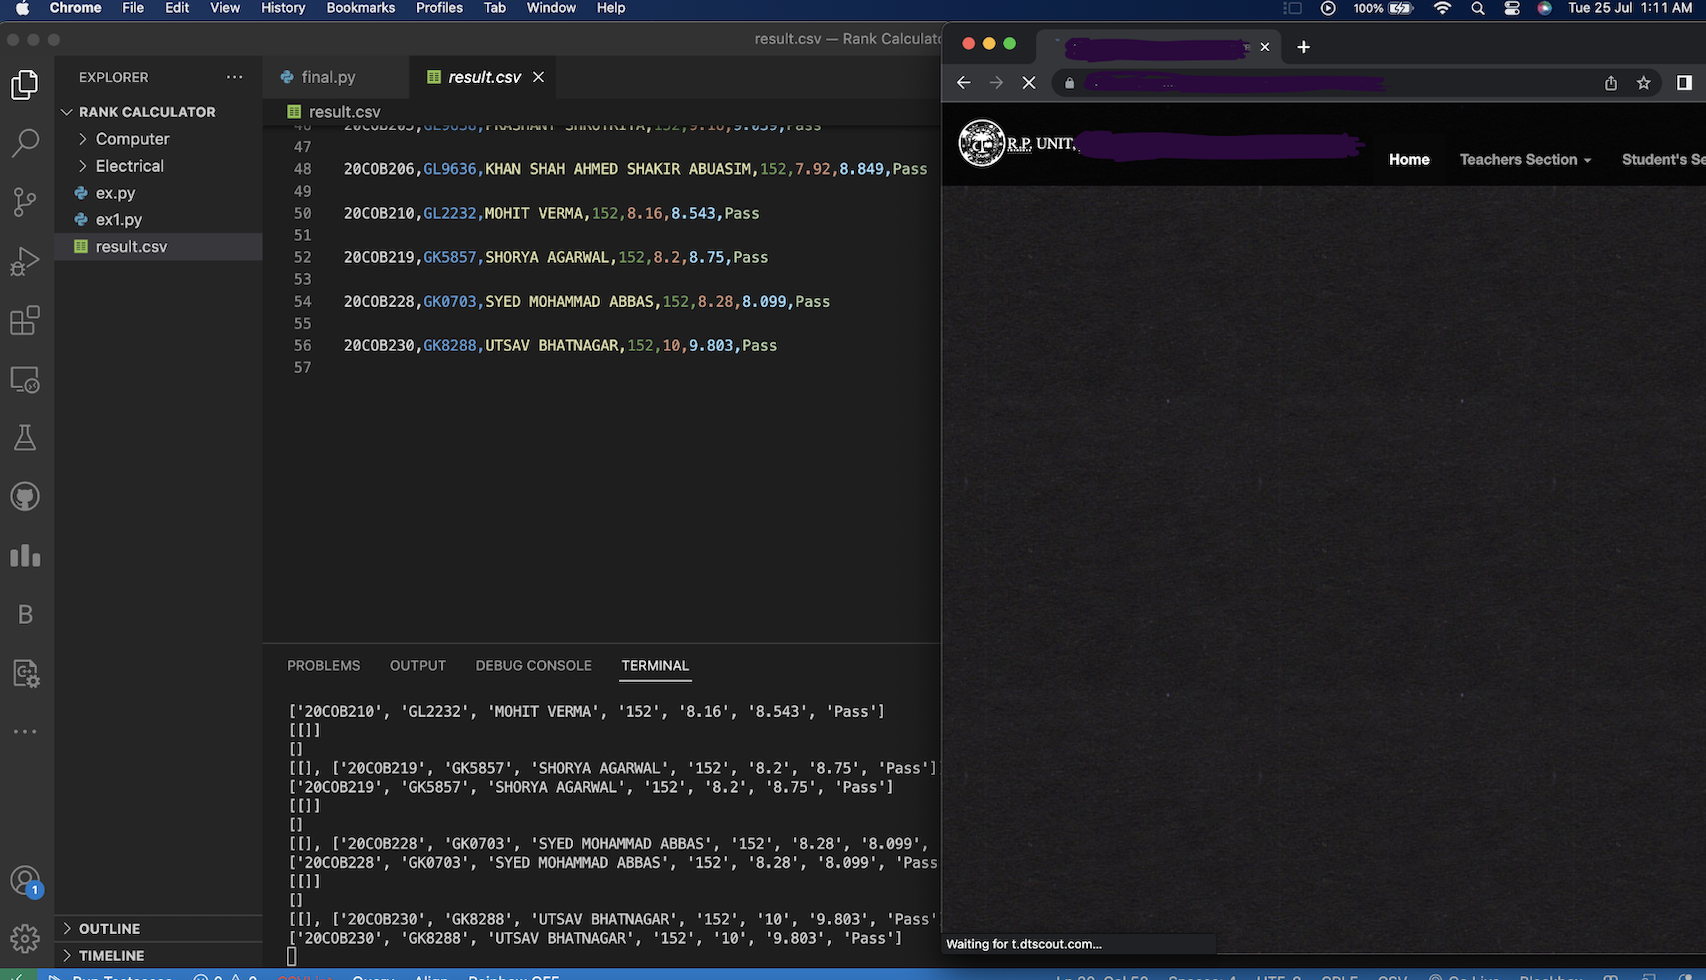Expand the Computer folder
The image size is (1706, 980).
pyautogui.click(x=132, y=139)
